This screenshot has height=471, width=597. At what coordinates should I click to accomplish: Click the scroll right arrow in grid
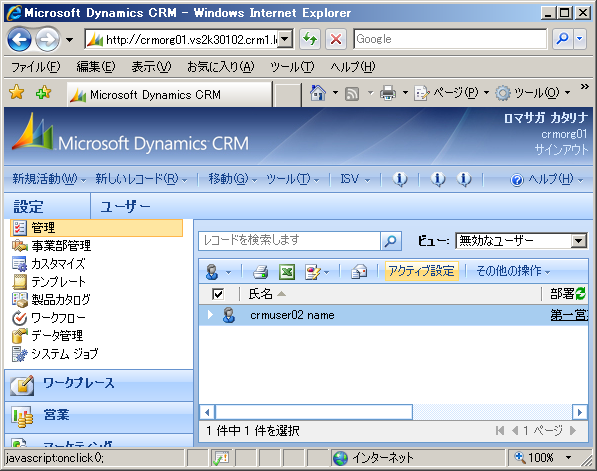(580, 412)
